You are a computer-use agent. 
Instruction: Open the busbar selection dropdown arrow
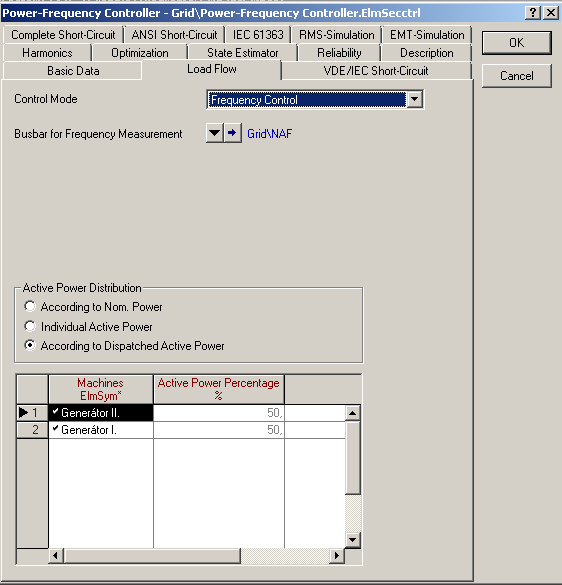[x=215, y=133]
